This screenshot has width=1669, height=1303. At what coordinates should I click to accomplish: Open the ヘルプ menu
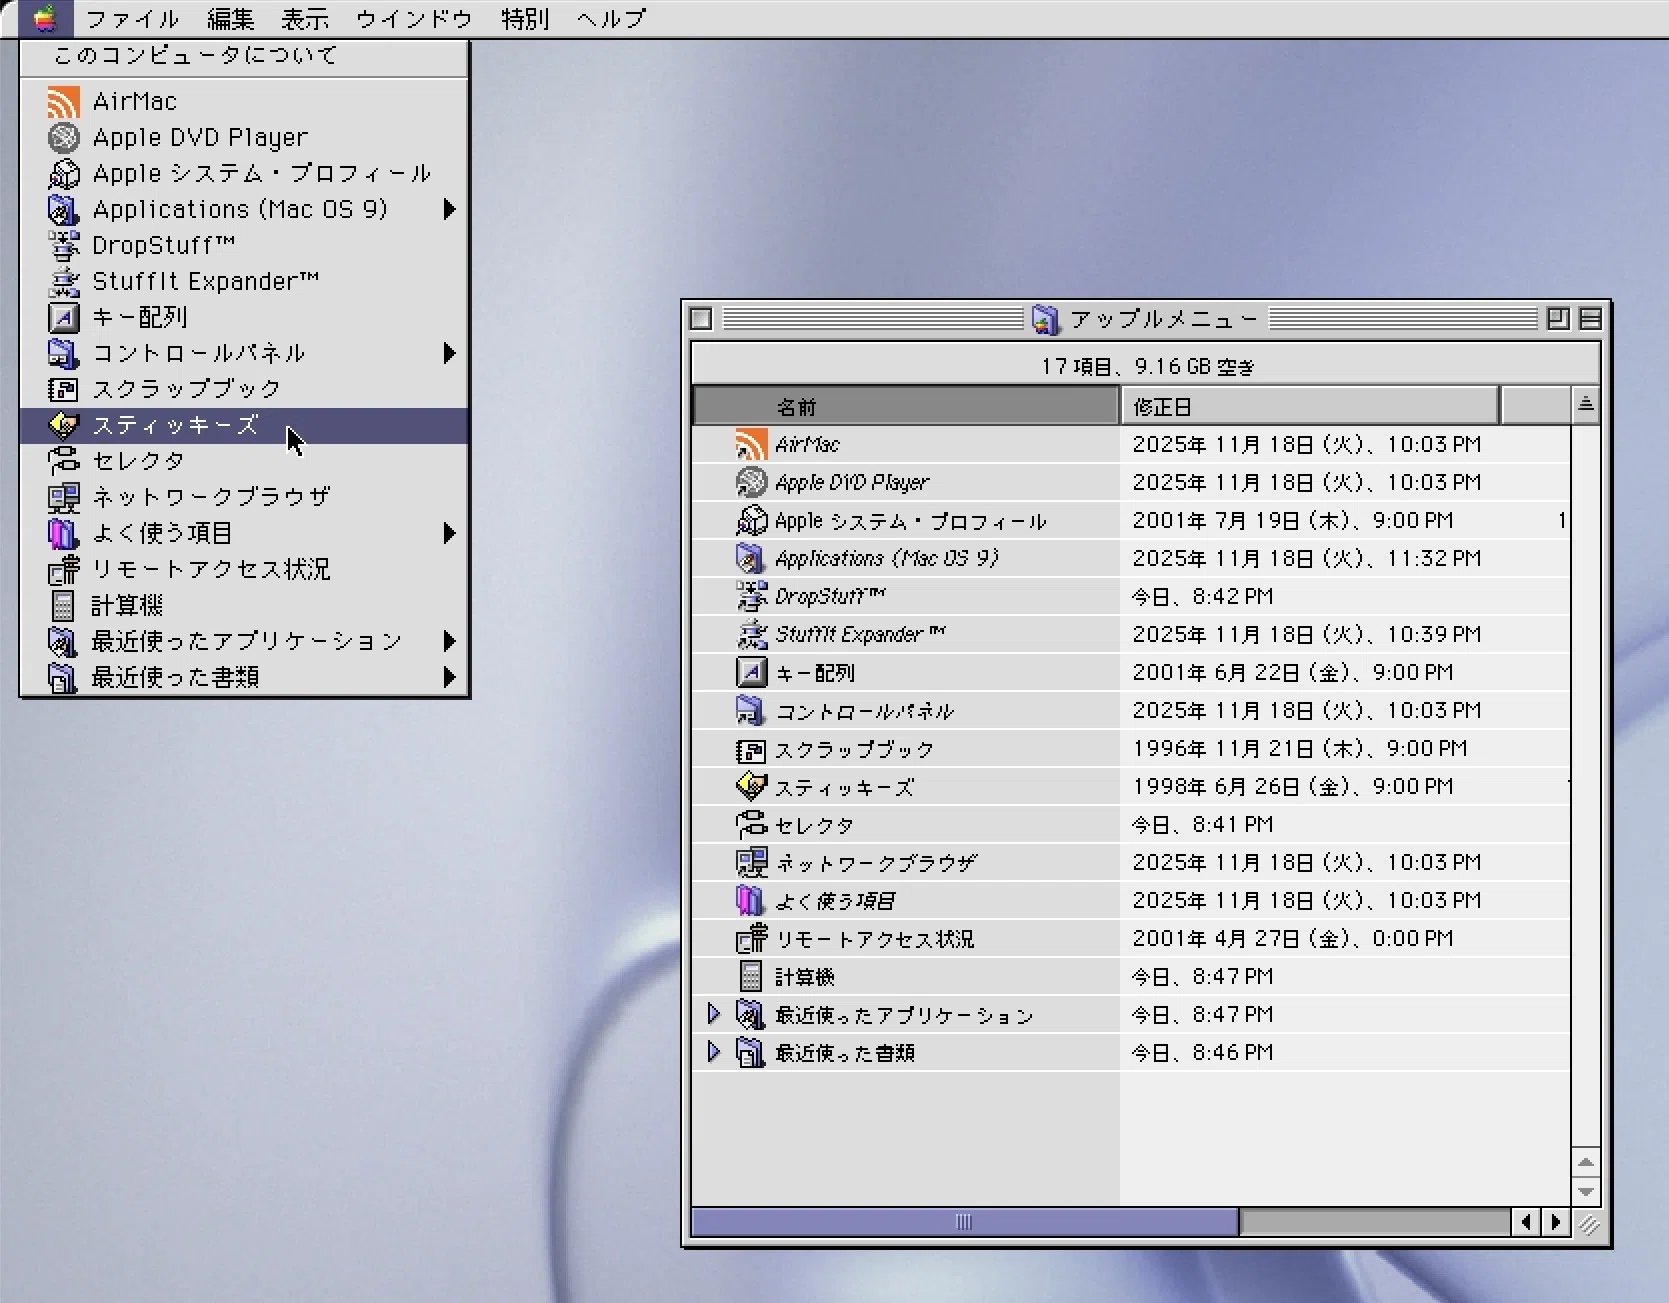point(611,19)
